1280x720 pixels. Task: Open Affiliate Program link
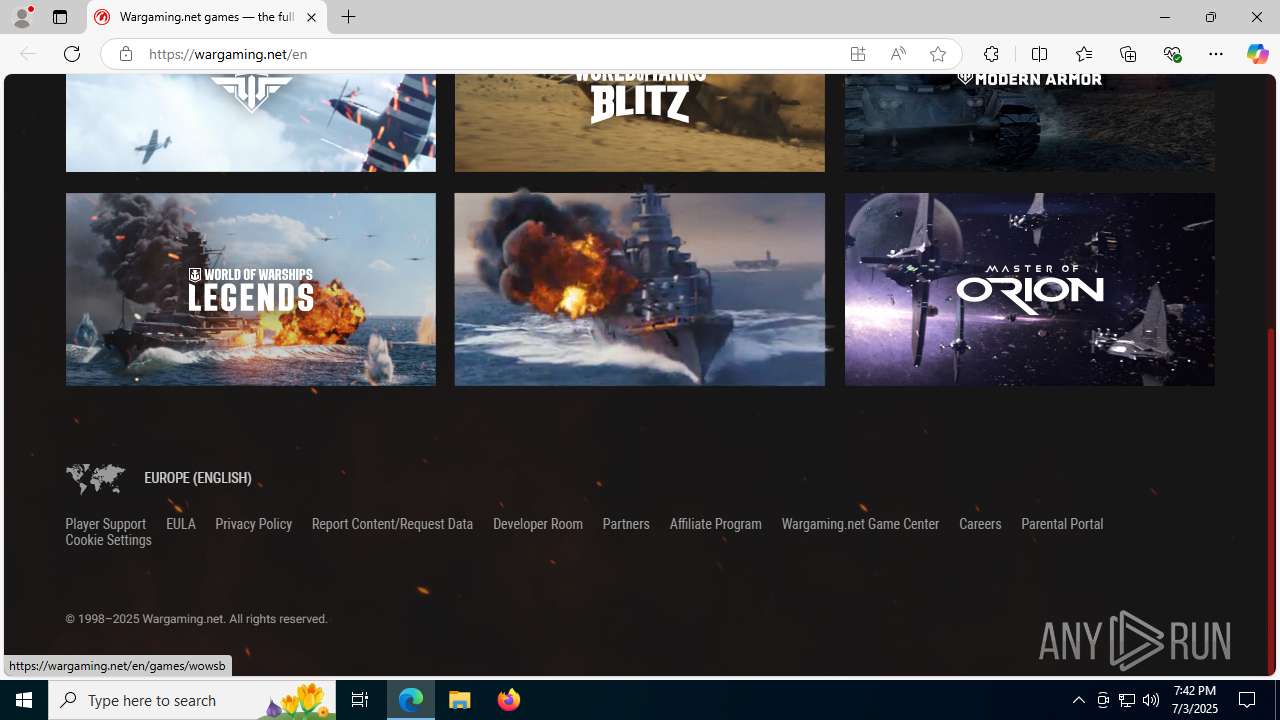715,524
